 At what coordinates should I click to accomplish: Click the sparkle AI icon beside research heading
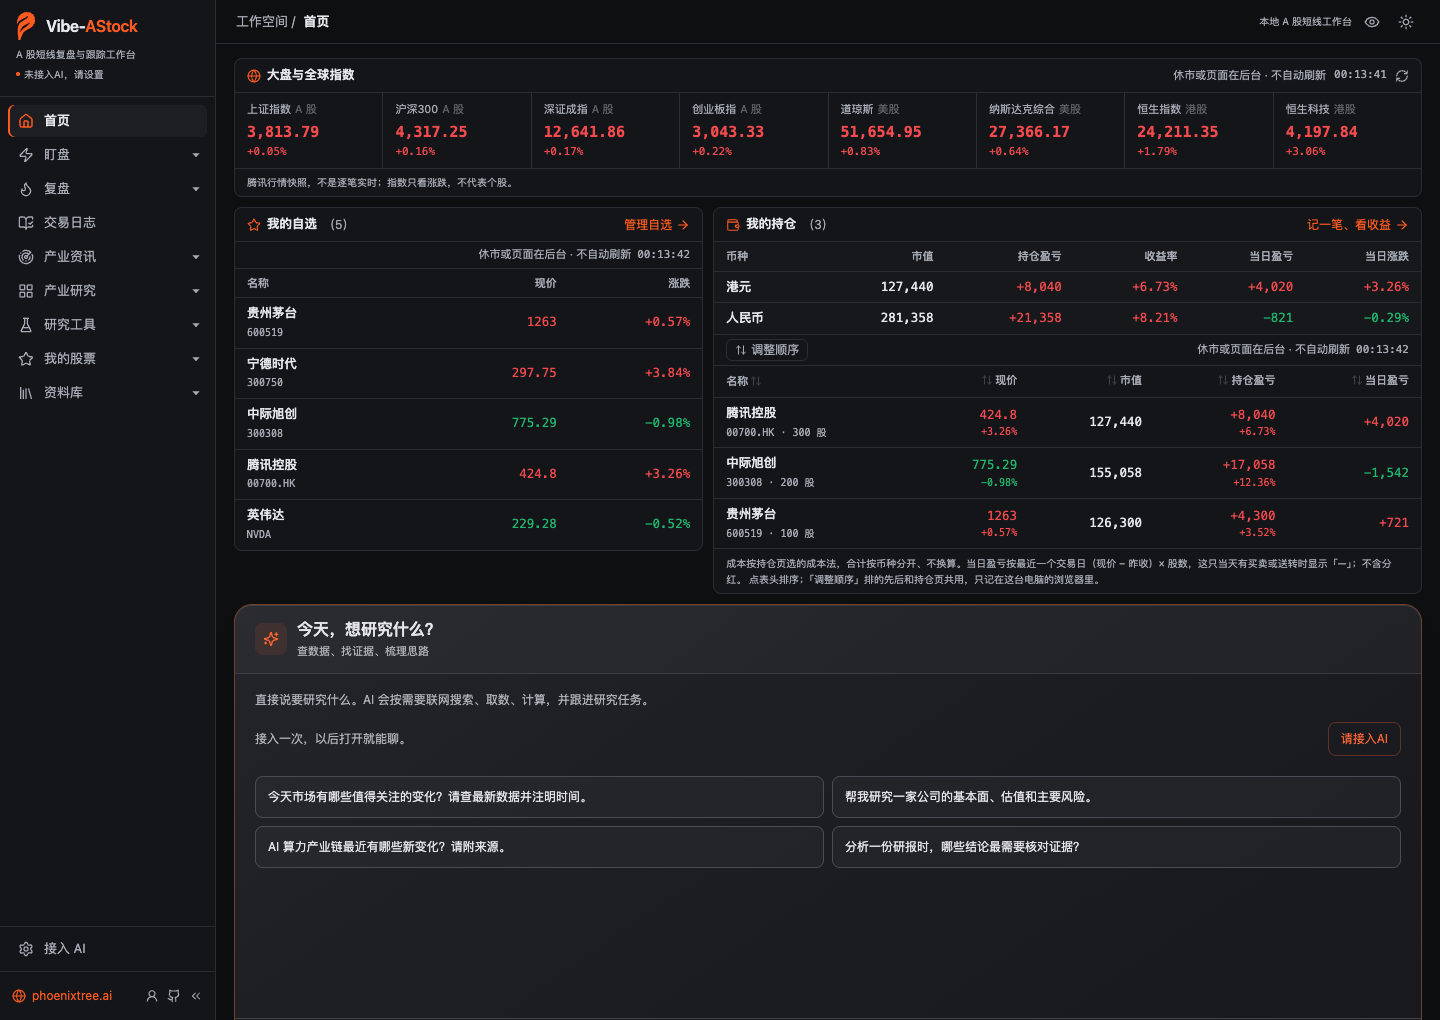coord(271,639)
